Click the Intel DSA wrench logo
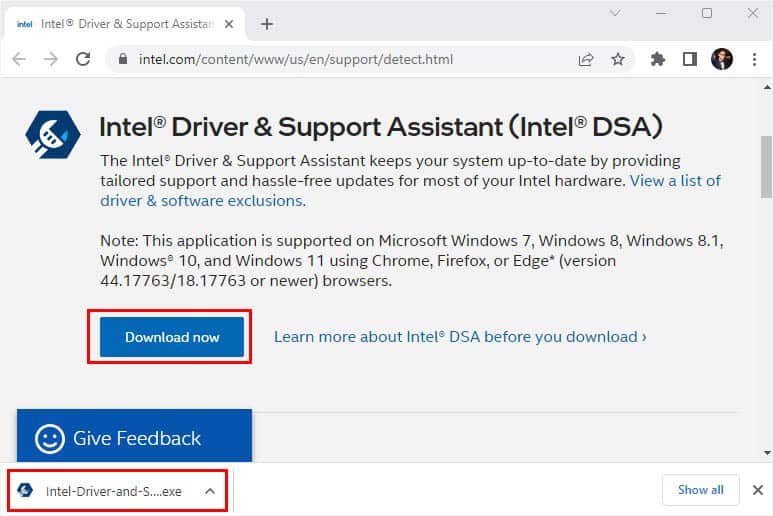The height and width of the screenshot is (516, 773). click(x=53, y=134)
